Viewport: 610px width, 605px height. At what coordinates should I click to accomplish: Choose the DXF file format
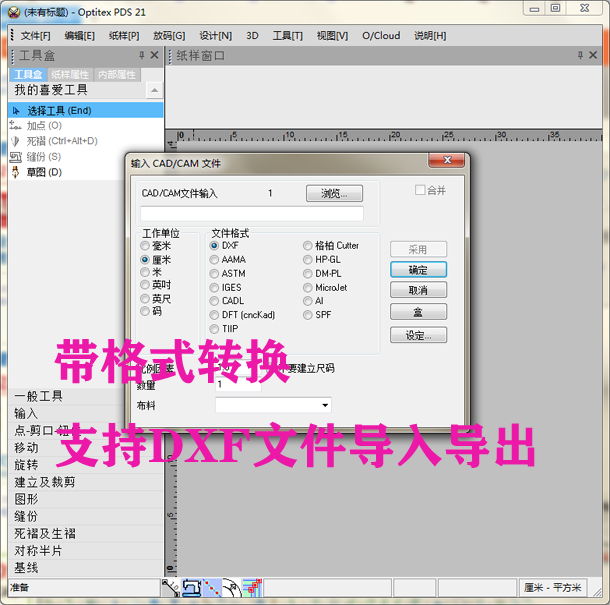(224, 246)
